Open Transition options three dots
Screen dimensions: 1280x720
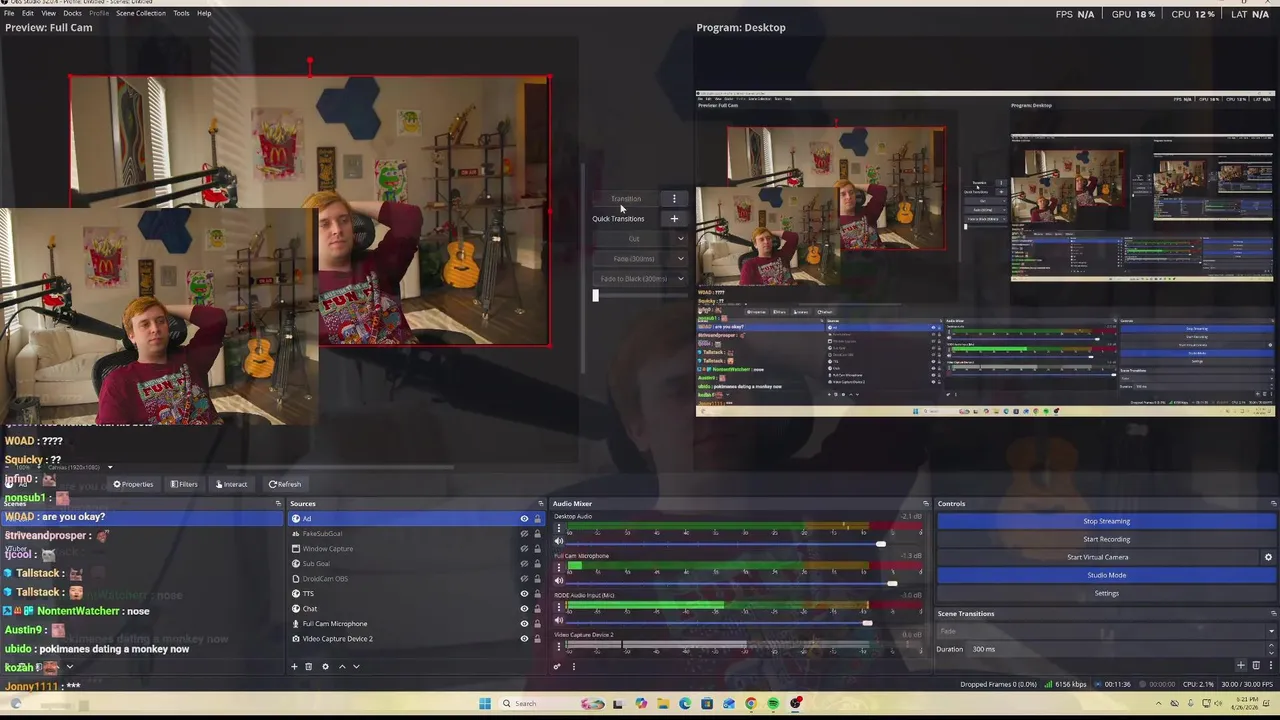tap(674, 198)
